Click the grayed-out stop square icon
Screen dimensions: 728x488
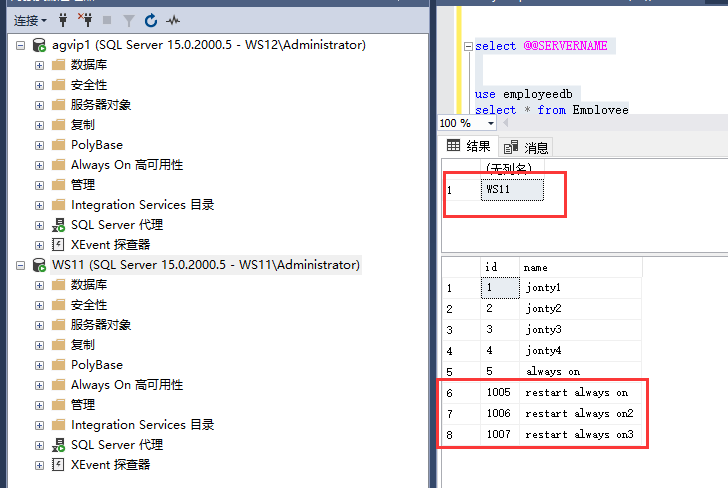[x=107, y=19]
